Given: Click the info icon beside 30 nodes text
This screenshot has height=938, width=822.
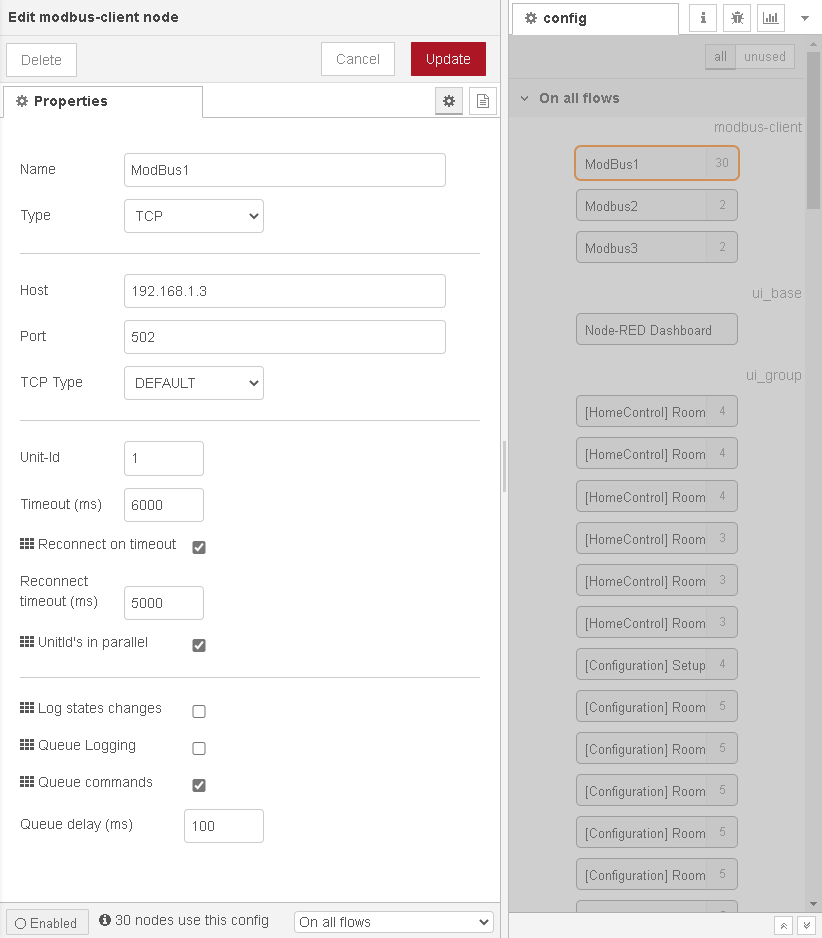Looking at the screenshot, I should point(105,920).
